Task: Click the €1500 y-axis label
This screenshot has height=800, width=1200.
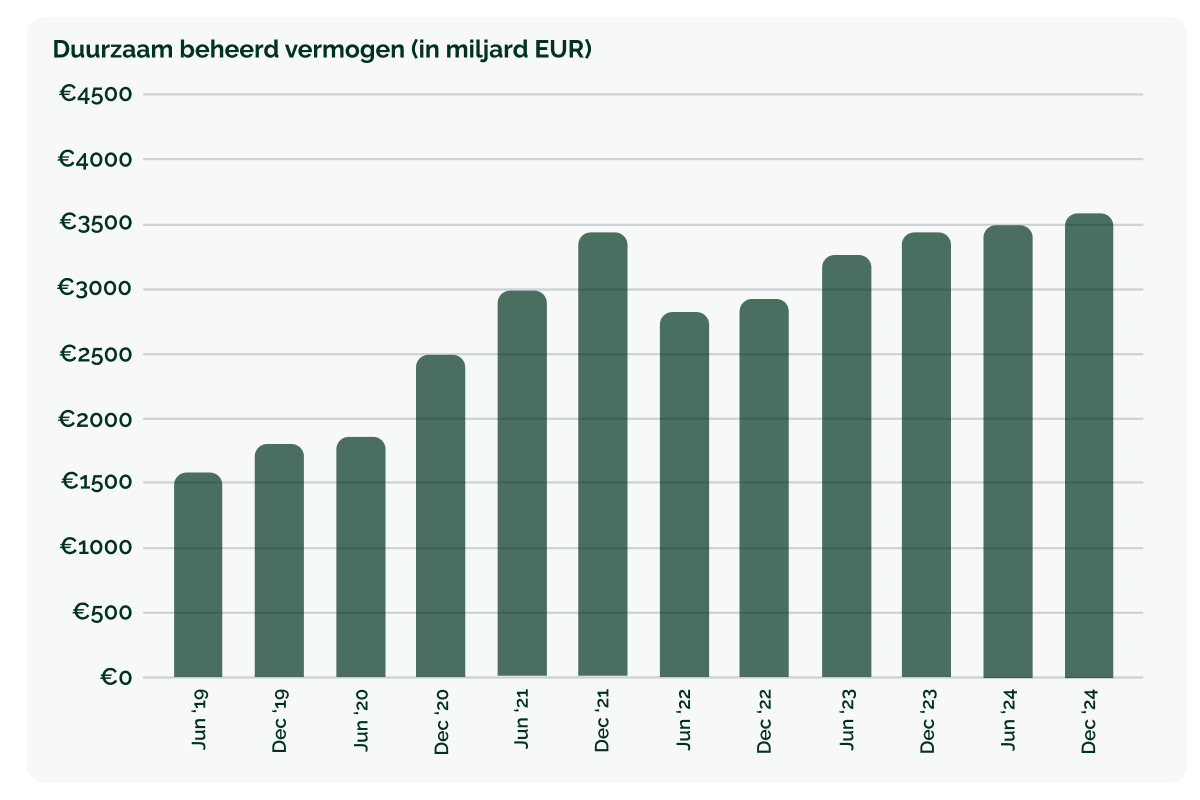Action: 97,483
